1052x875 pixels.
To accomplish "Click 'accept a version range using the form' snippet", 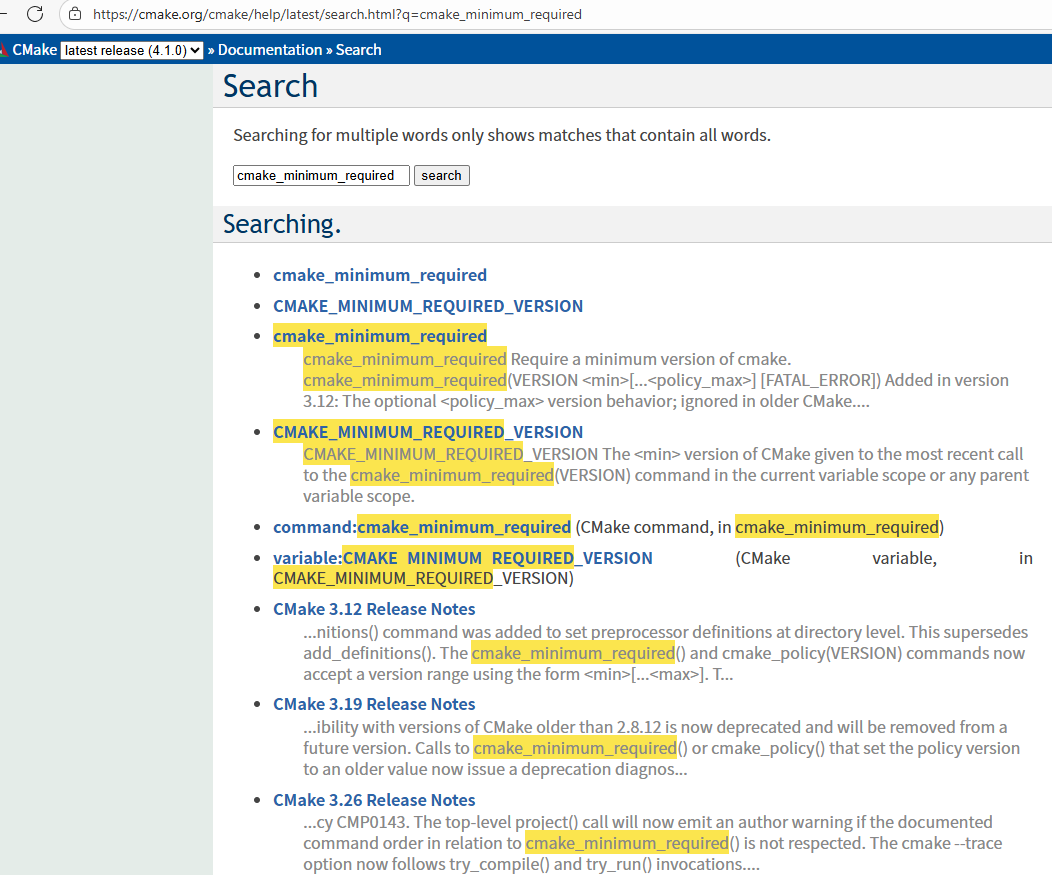I will point(441,674).
